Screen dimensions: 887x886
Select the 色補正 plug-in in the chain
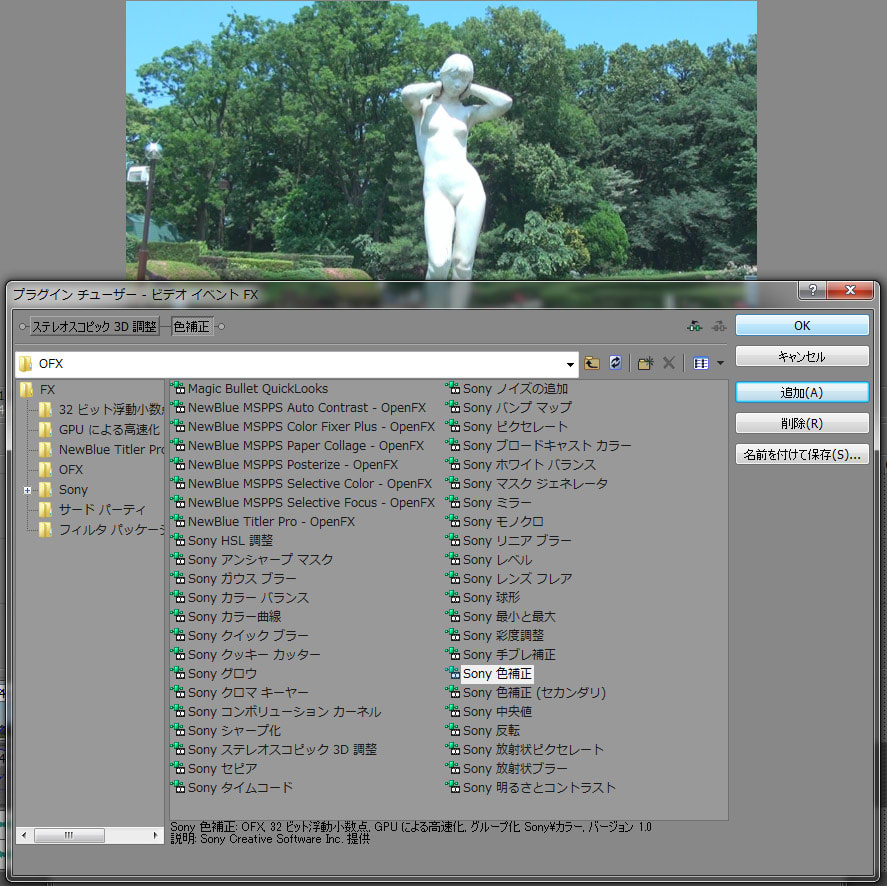tap(192, 326)
